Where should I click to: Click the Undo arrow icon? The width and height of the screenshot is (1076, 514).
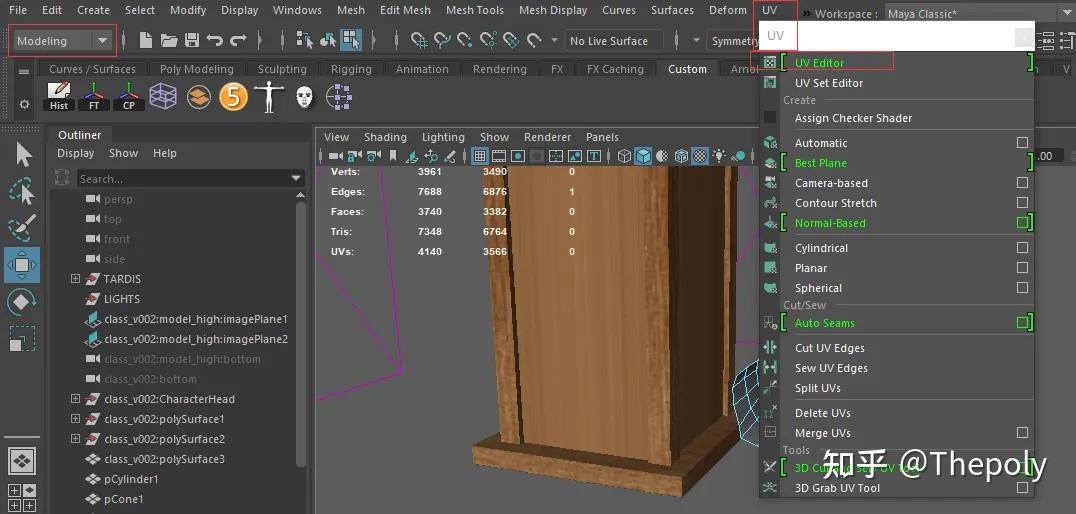click(x=214, y=41)
